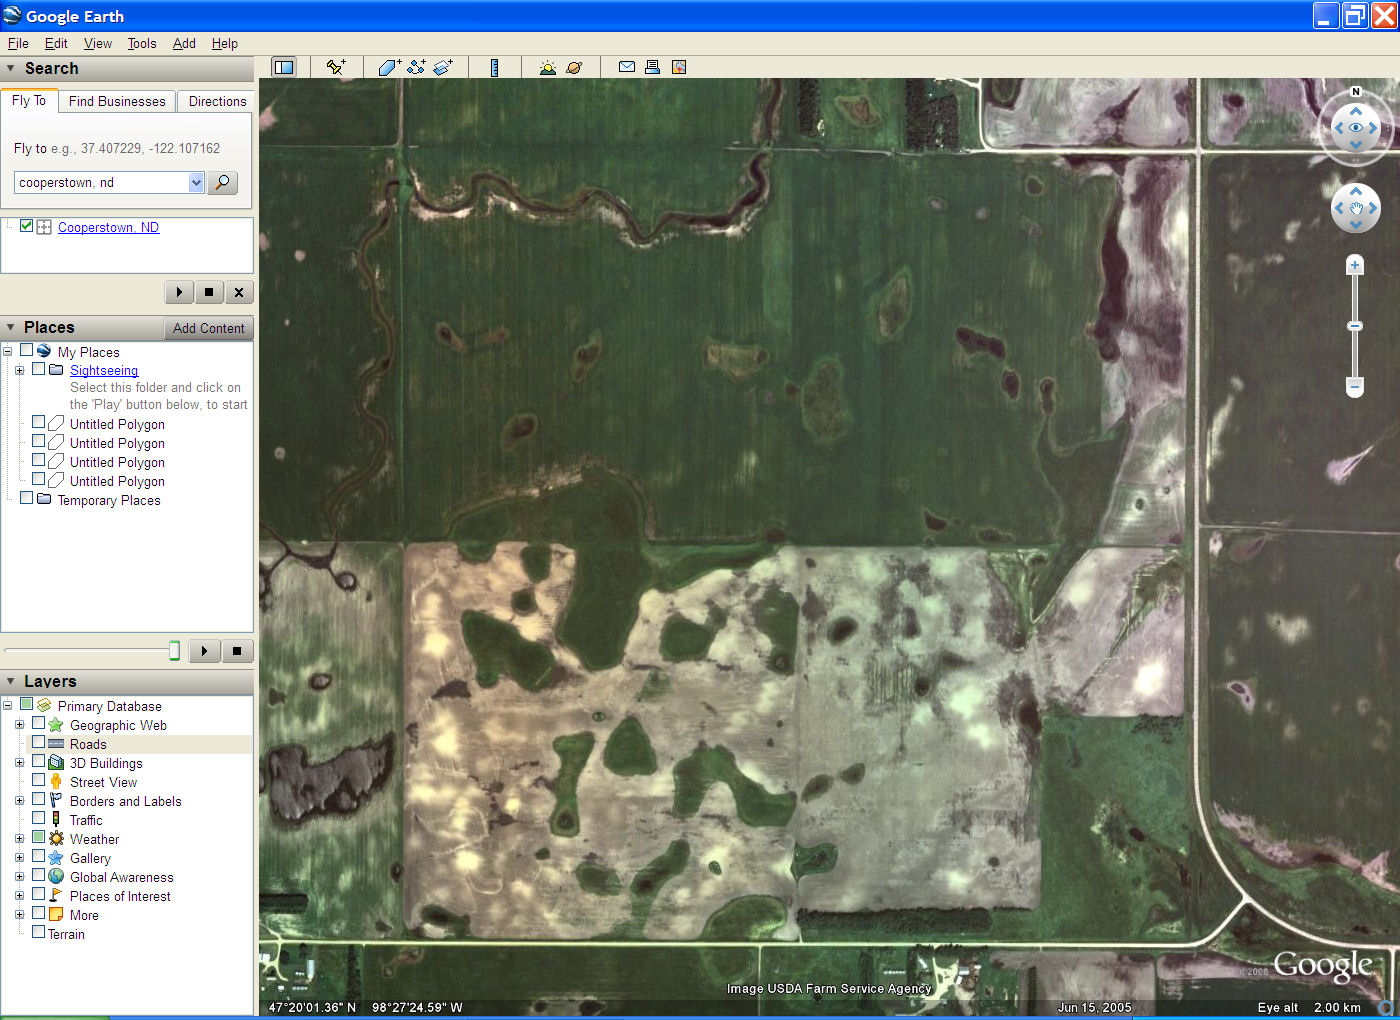1400x1020 pixels.
Task: View in Google Maps icon
Action: tap(679, 67)
